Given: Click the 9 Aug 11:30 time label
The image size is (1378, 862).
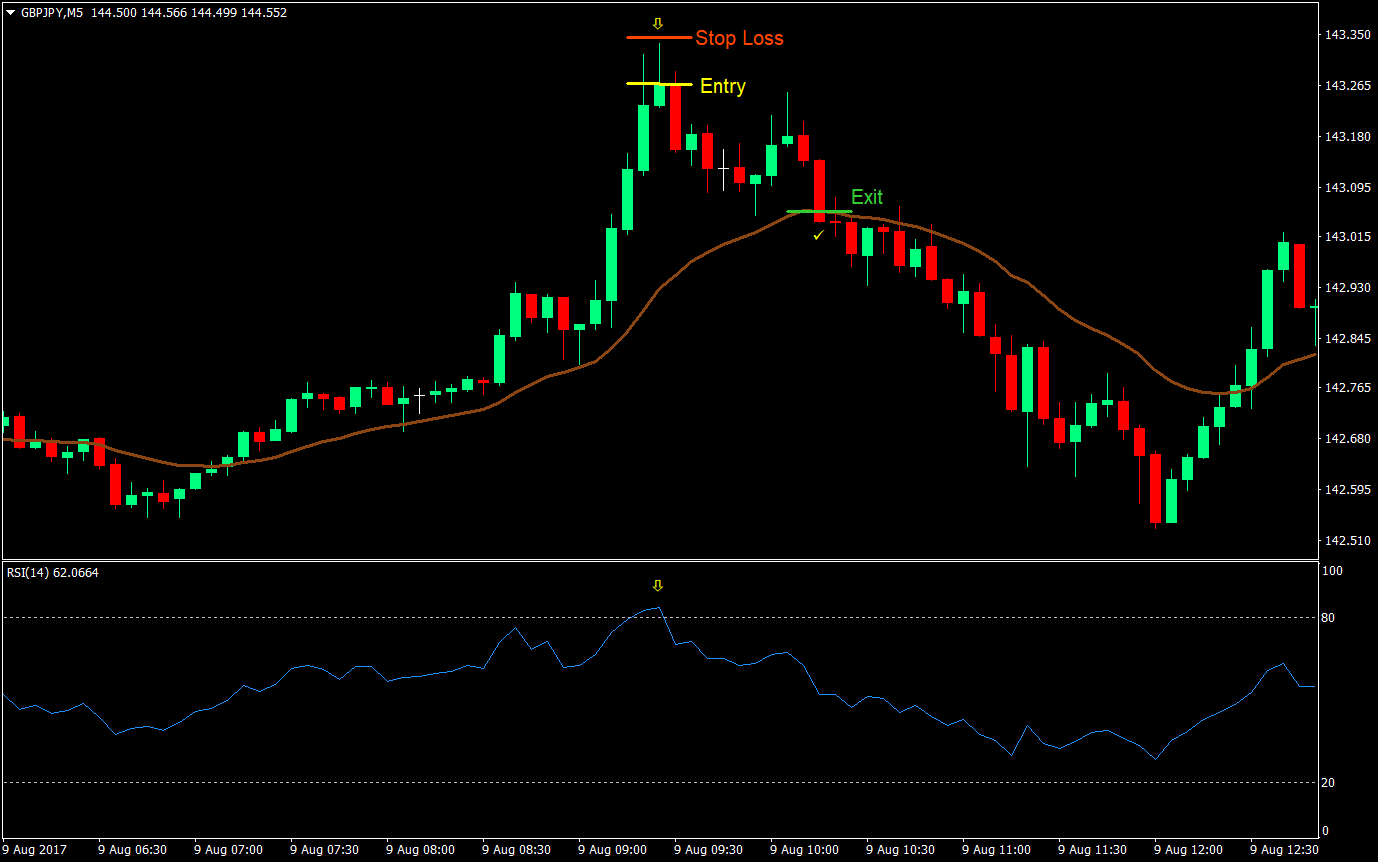Looking at the screenshot, I should point(1092,850).
